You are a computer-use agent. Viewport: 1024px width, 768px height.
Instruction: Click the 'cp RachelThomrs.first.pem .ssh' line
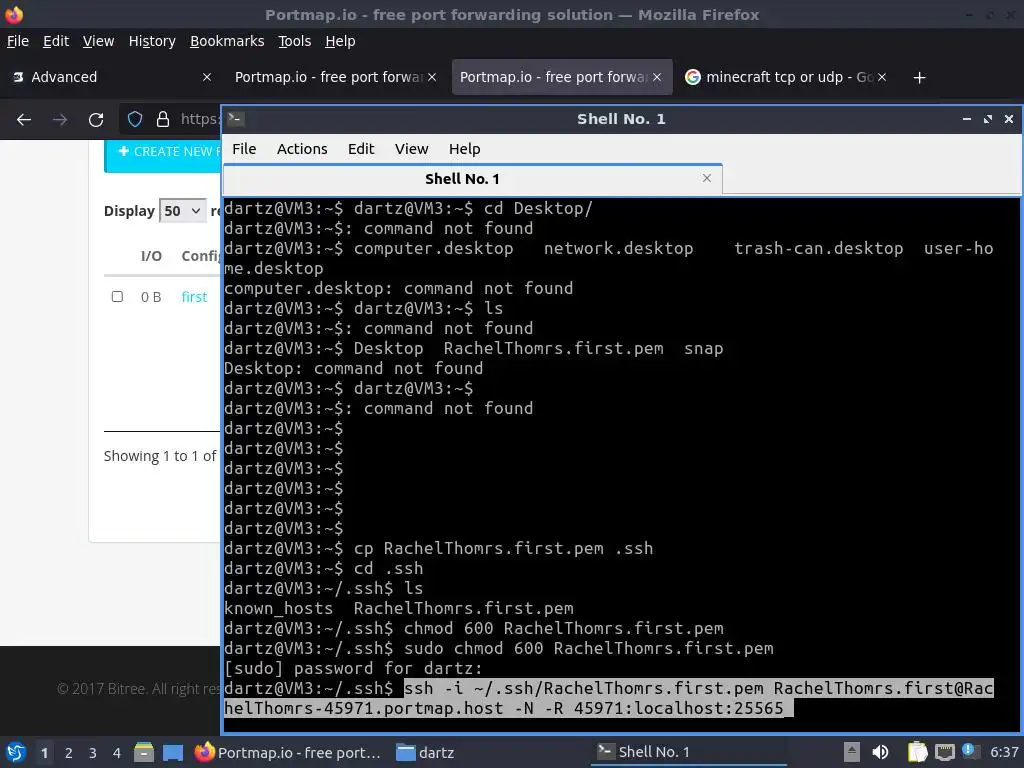(x=504, y=549)
